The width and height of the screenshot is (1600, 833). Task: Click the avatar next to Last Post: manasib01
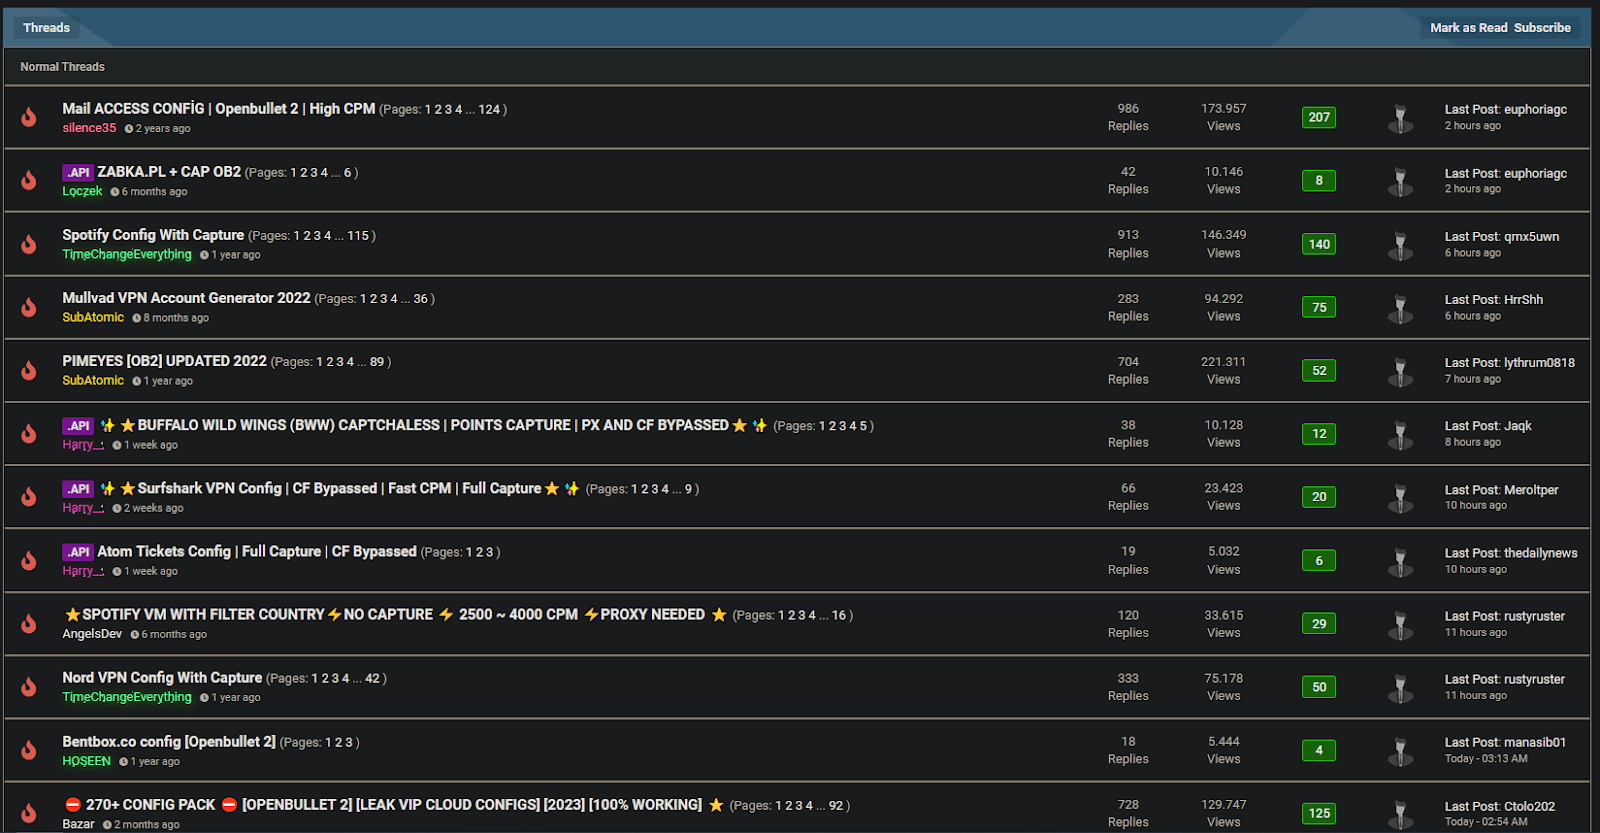point(1400,750)
